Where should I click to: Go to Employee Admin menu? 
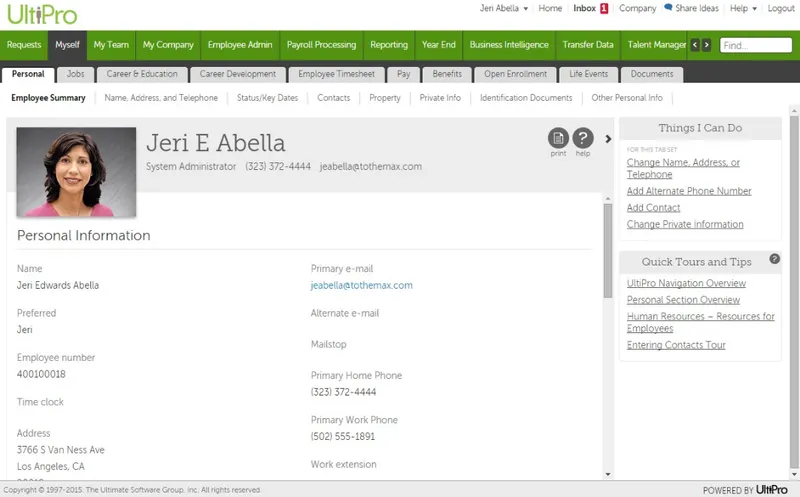click(x=240, y=45)
